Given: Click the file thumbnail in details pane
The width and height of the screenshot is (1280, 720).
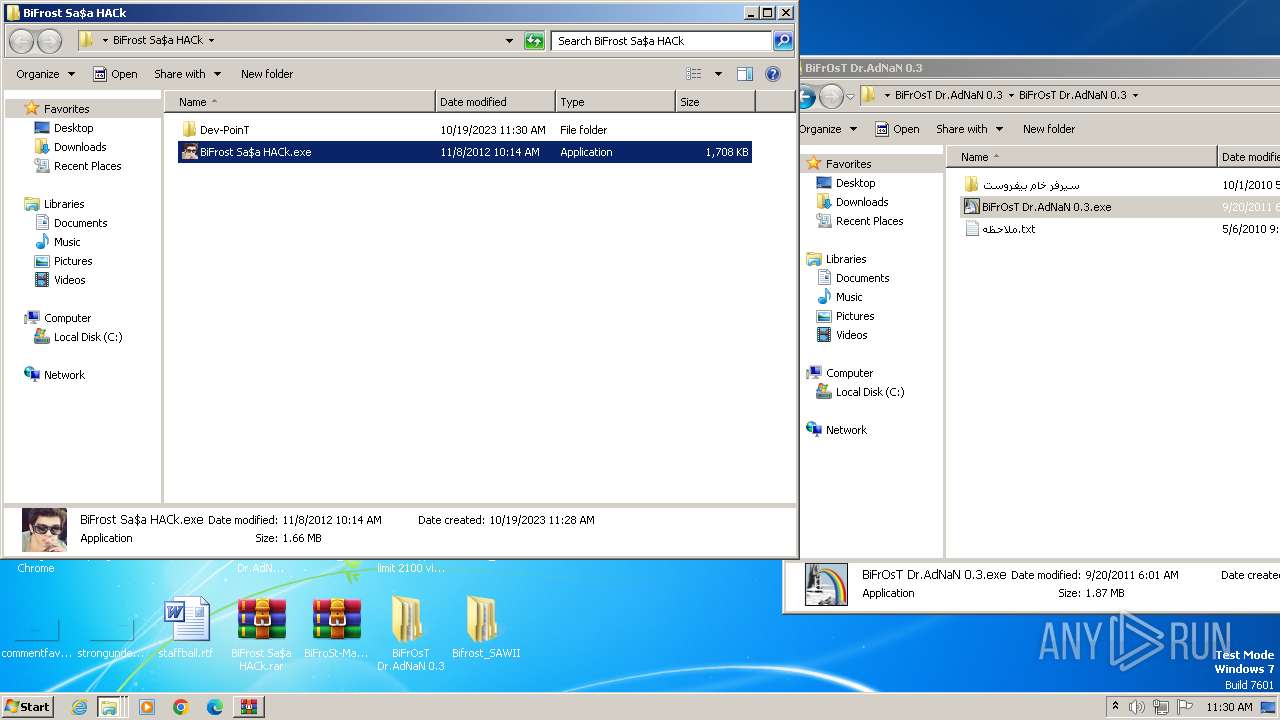Looking at the screenshot, I should [x=44, y=529].
